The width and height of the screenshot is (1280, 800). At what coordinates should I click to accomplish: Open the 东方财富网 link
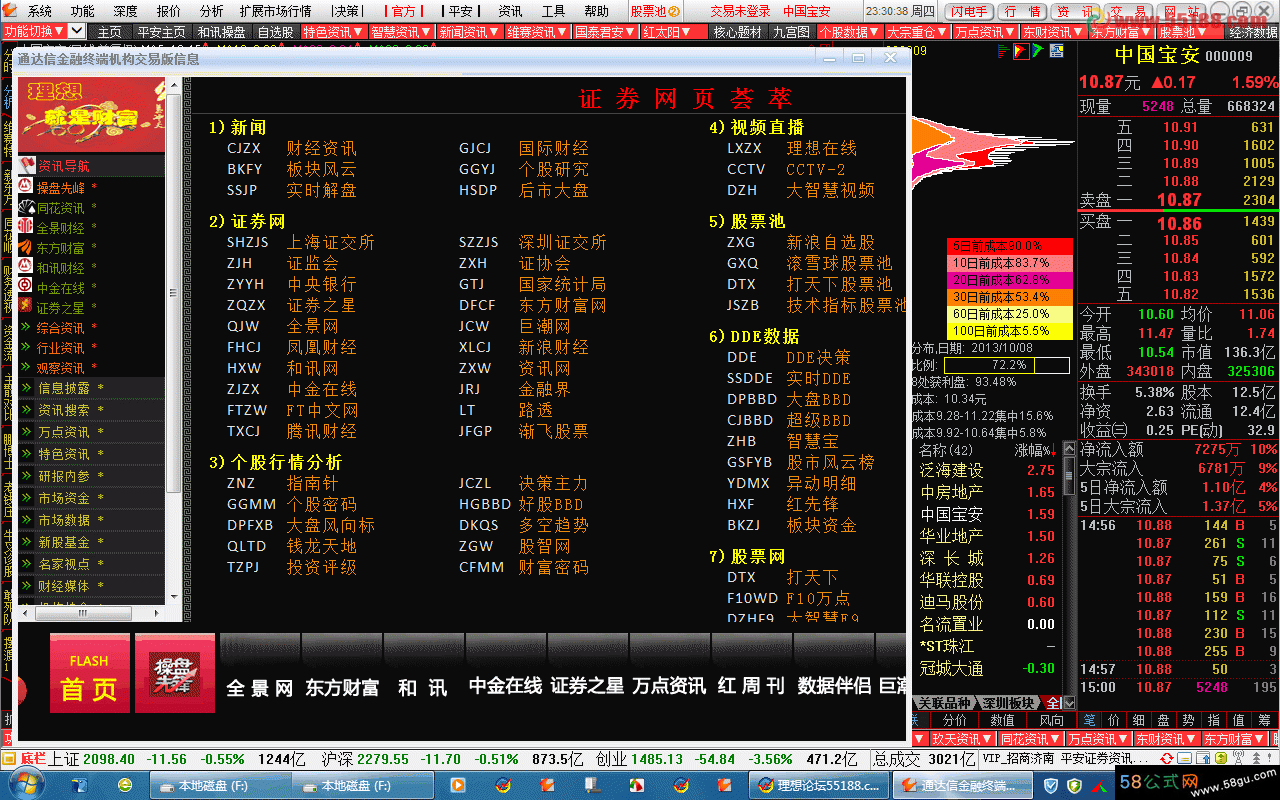tap(562, 305)
